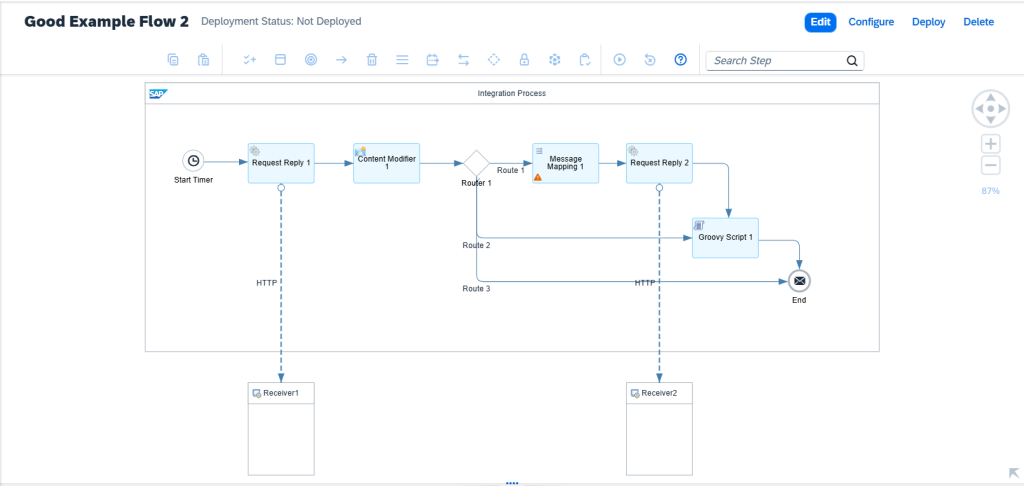Screen dimensions: 1024x486
Task: Click the Route 3 label
Action: (x=476, y=288)
